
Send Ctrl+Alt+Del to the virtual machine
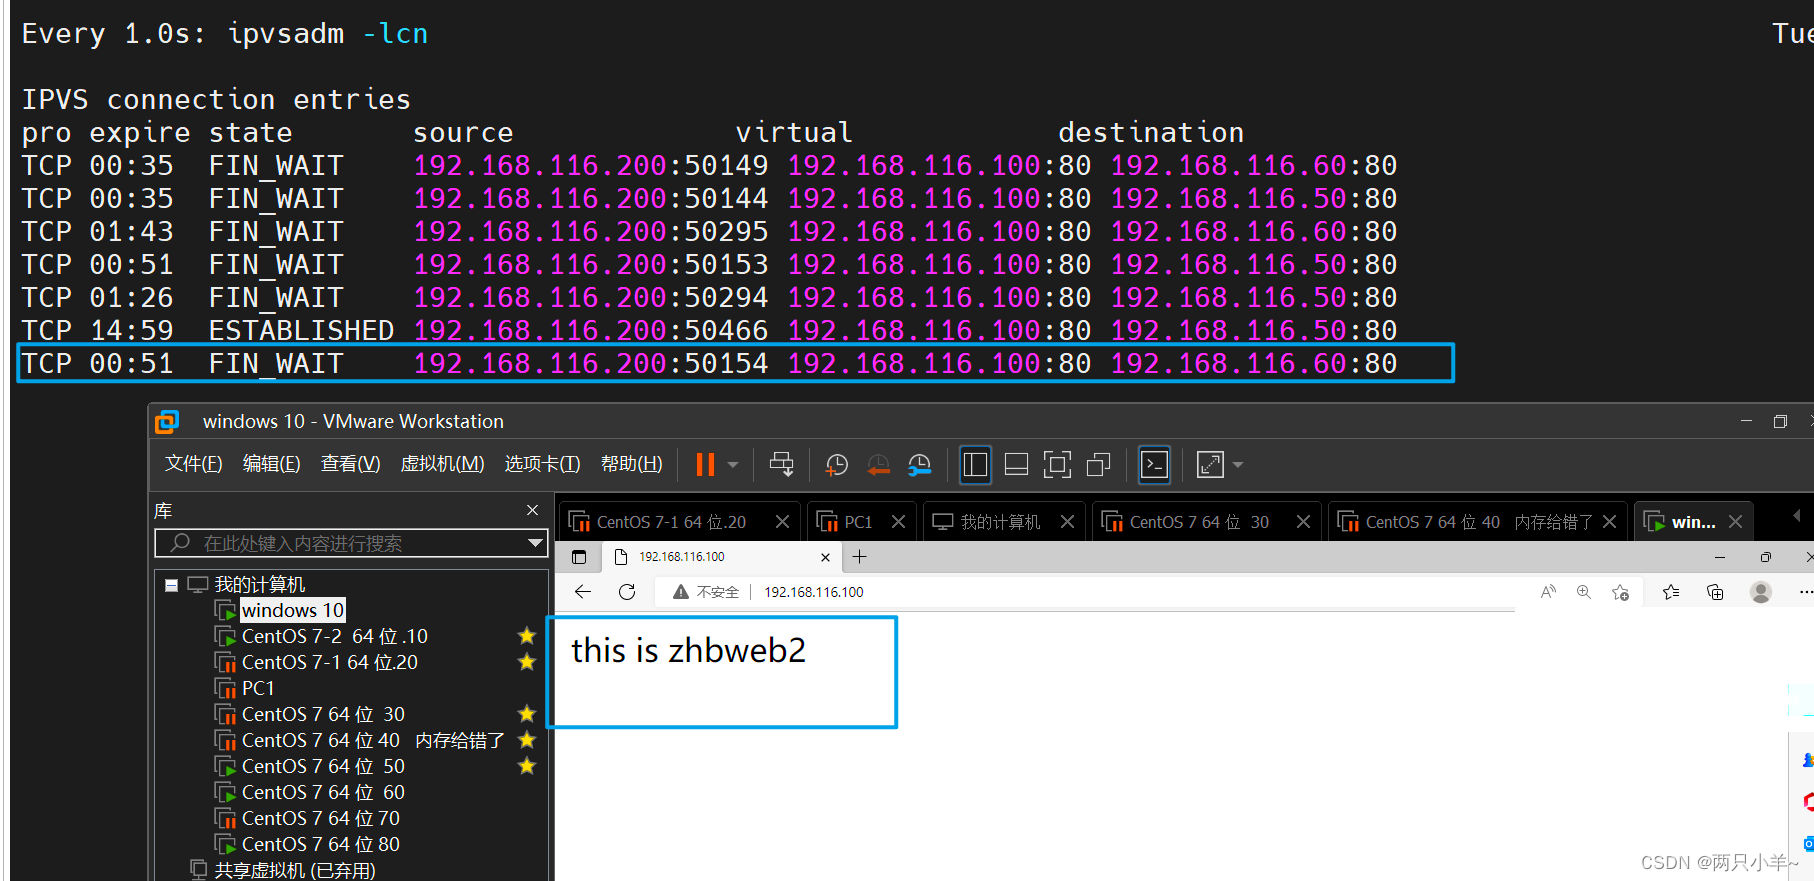pyautogui.click(x=782, y=464)
